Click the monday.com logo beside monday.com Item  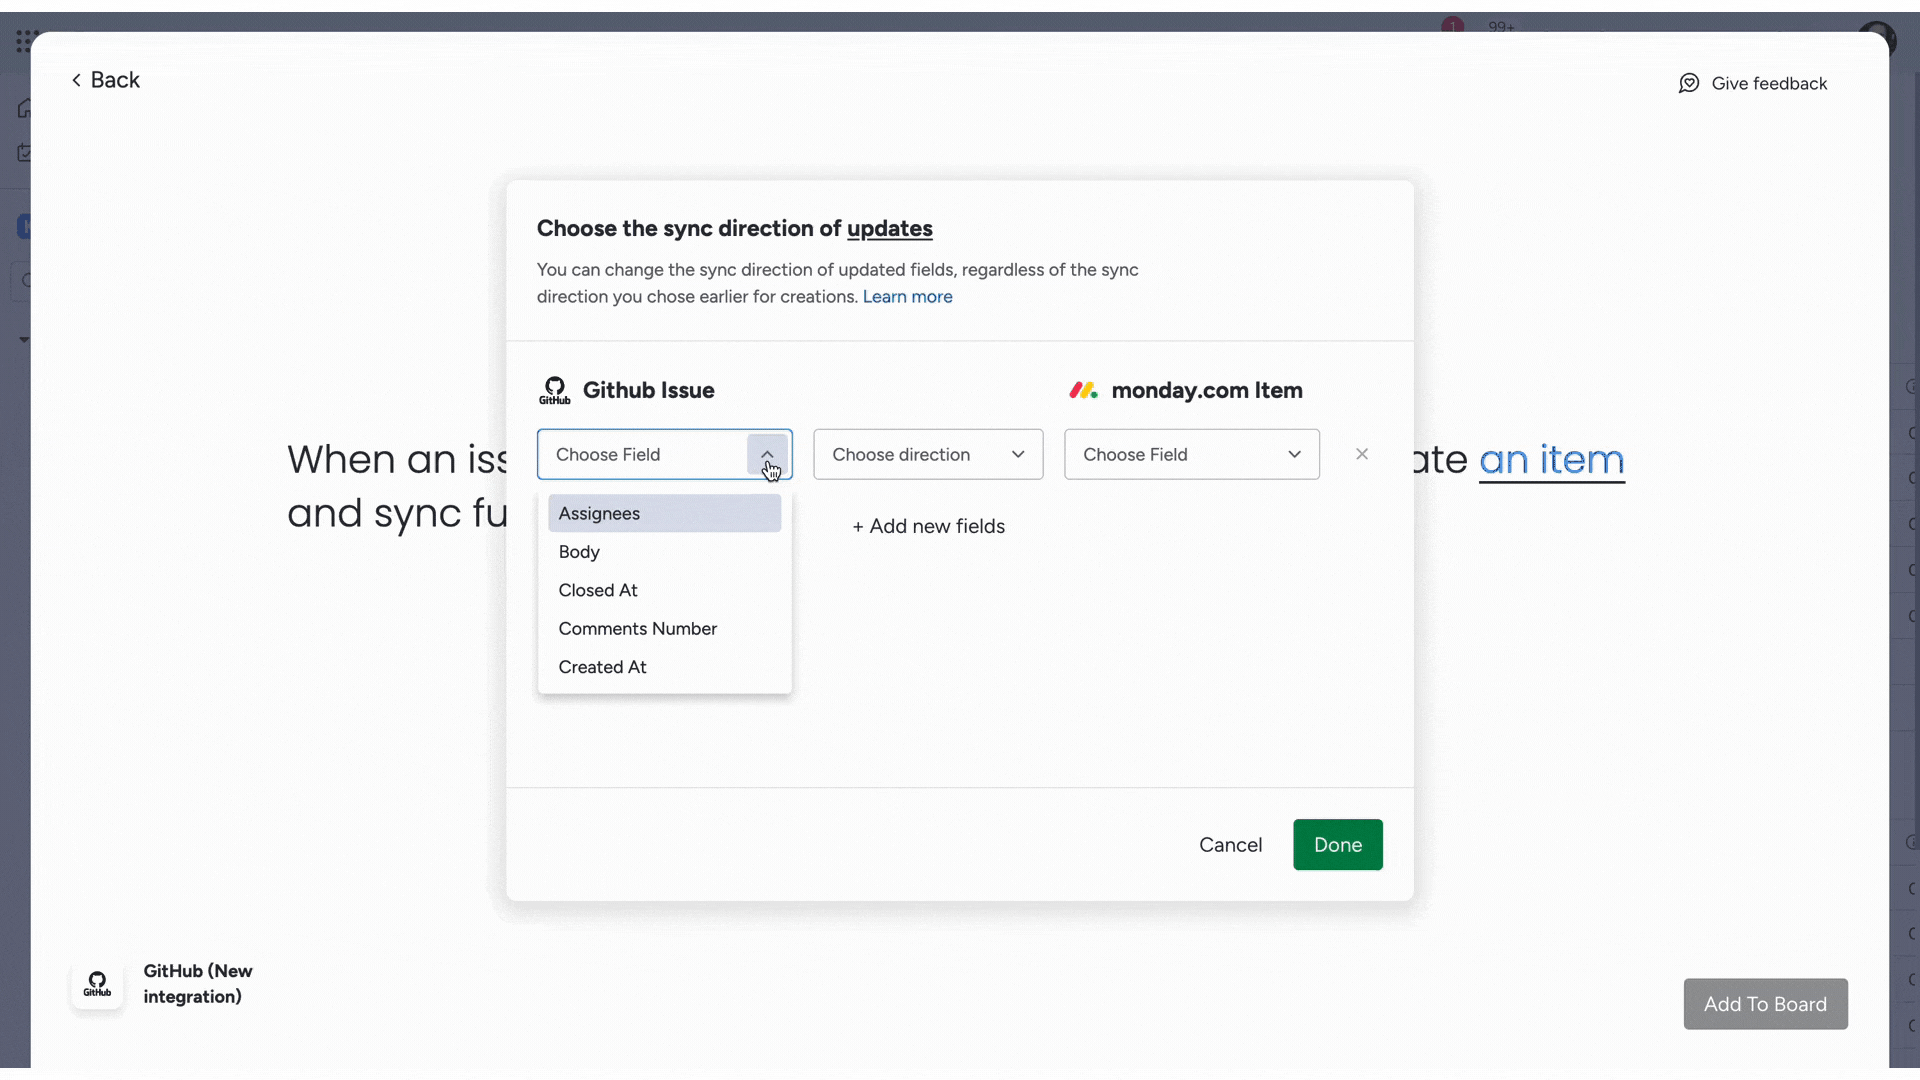point(1085,390)
